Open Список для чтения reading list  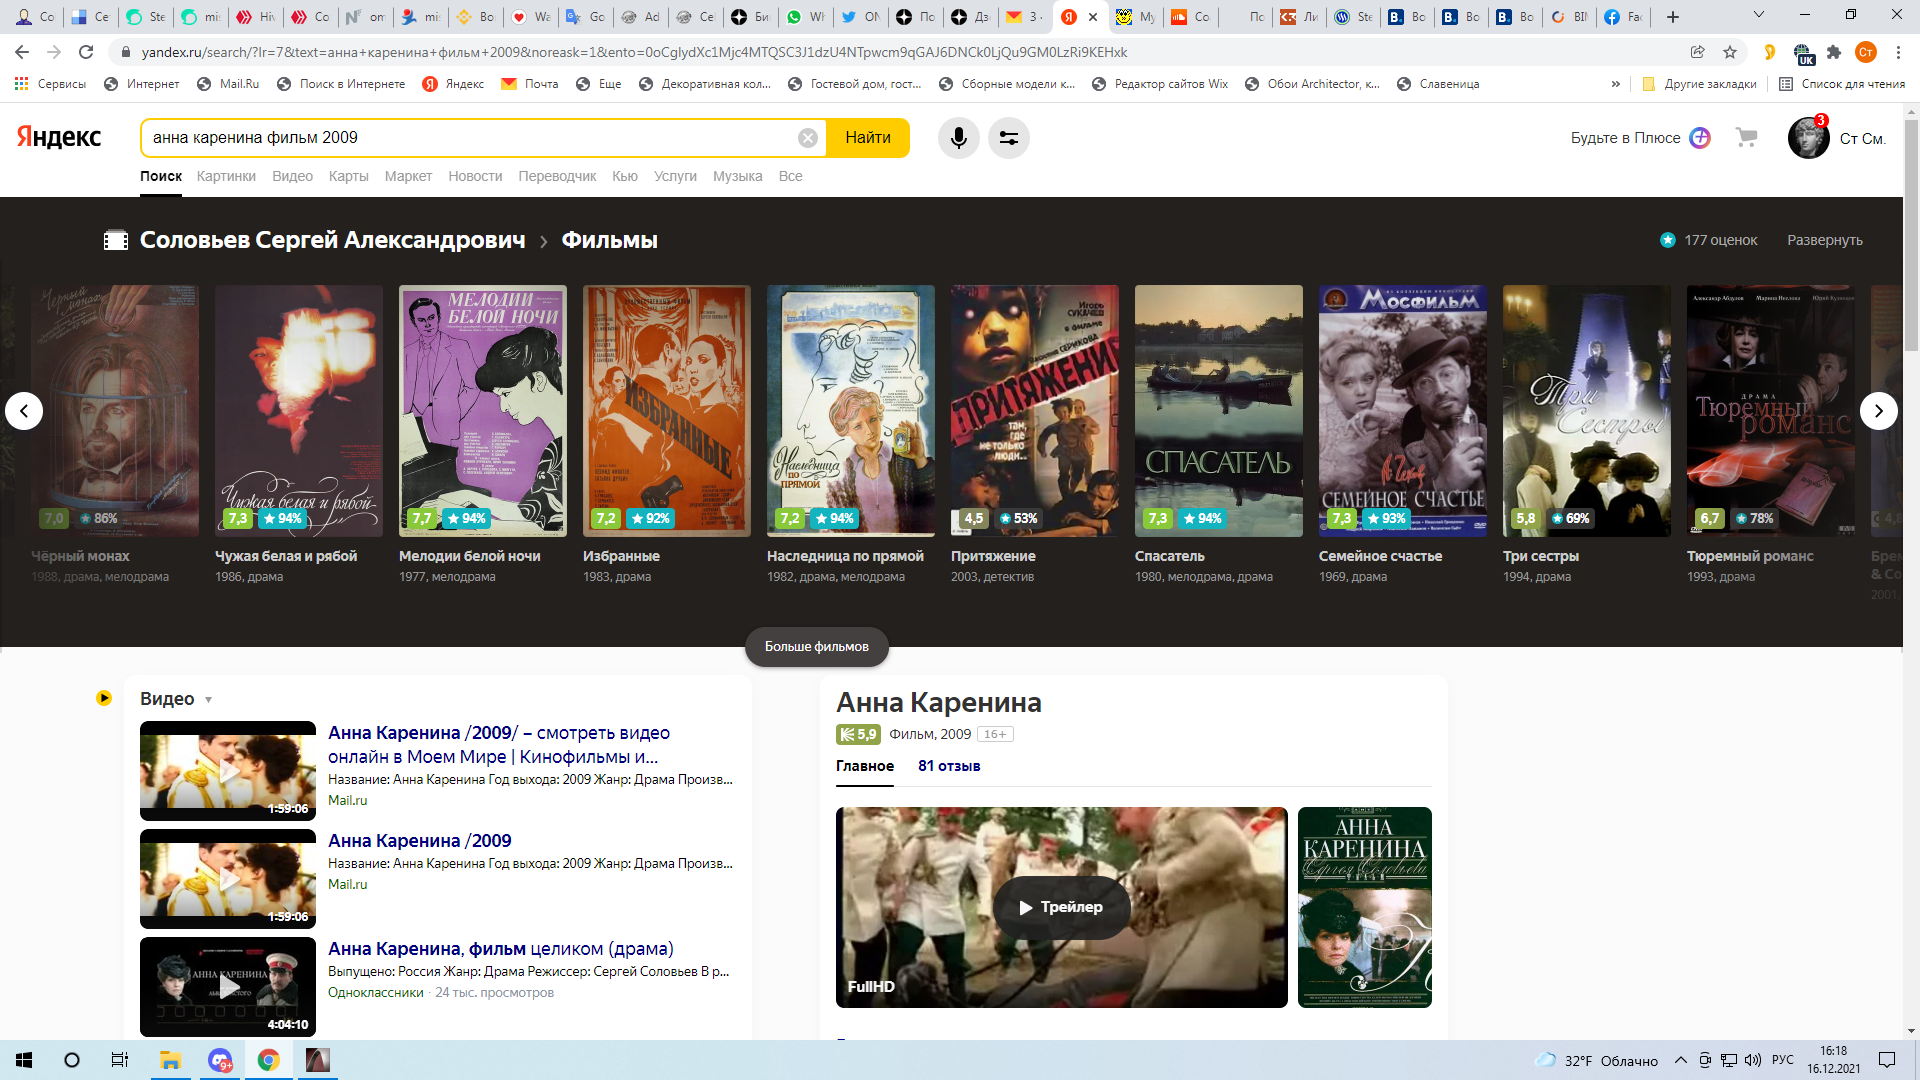point(1842,84)
